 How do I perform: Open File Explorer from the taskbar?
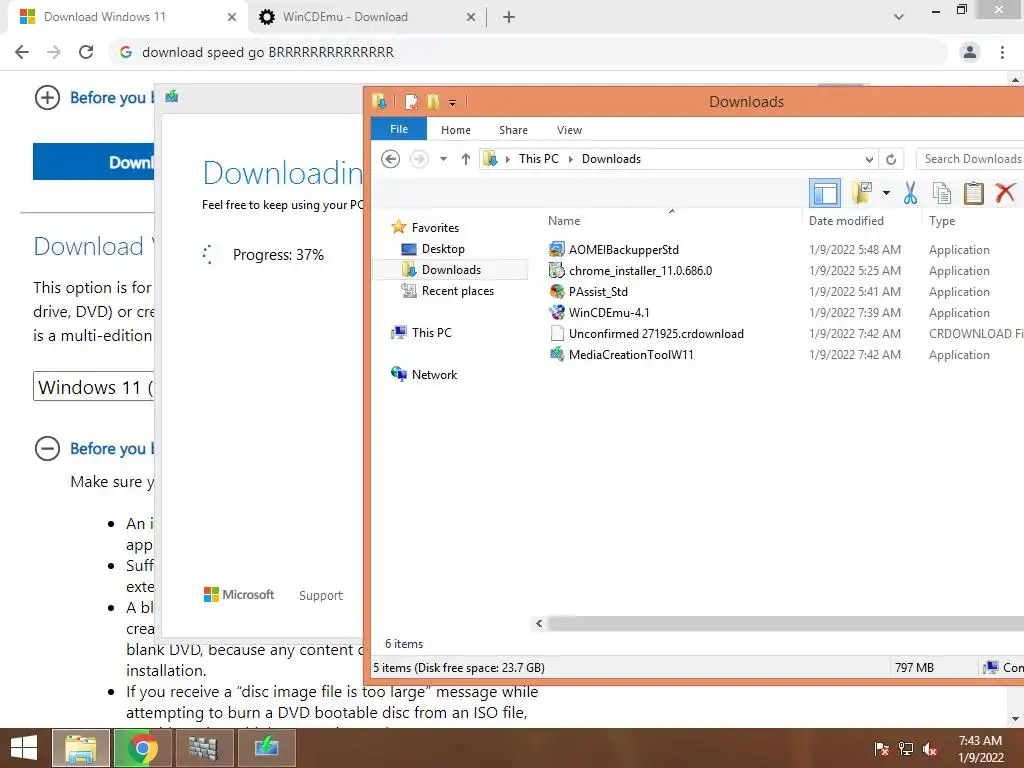[81, 748]
